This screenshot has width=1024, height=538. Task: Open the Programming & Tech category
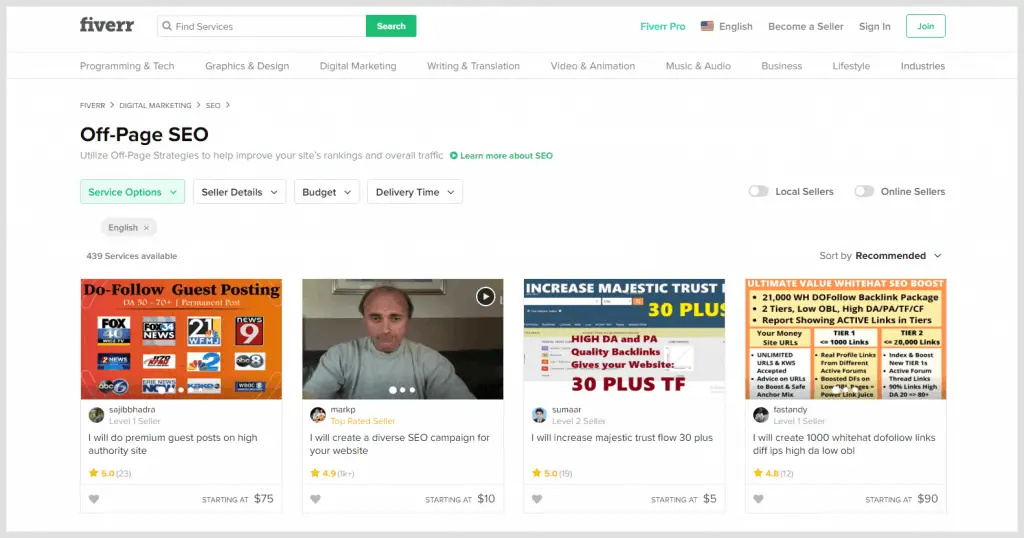click(127, 66)
